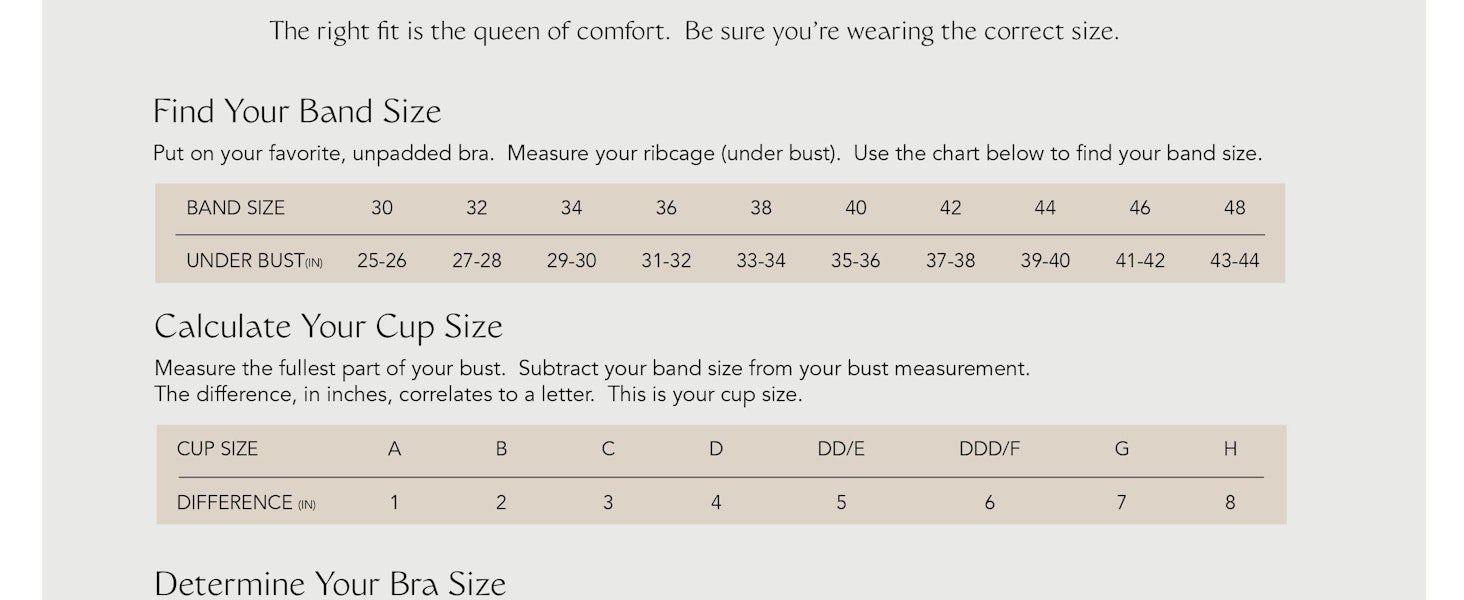Click the "Calculate Your Cup Size" heading
1464x600 pixels.
tap(328, 327)
